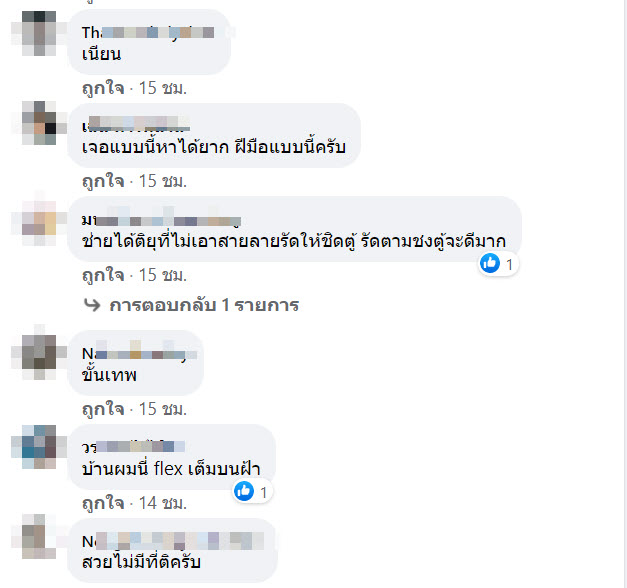Expand การตอบกลับ 1 รายการ replies
Screen dimensions: 627x588
point(204,305)
